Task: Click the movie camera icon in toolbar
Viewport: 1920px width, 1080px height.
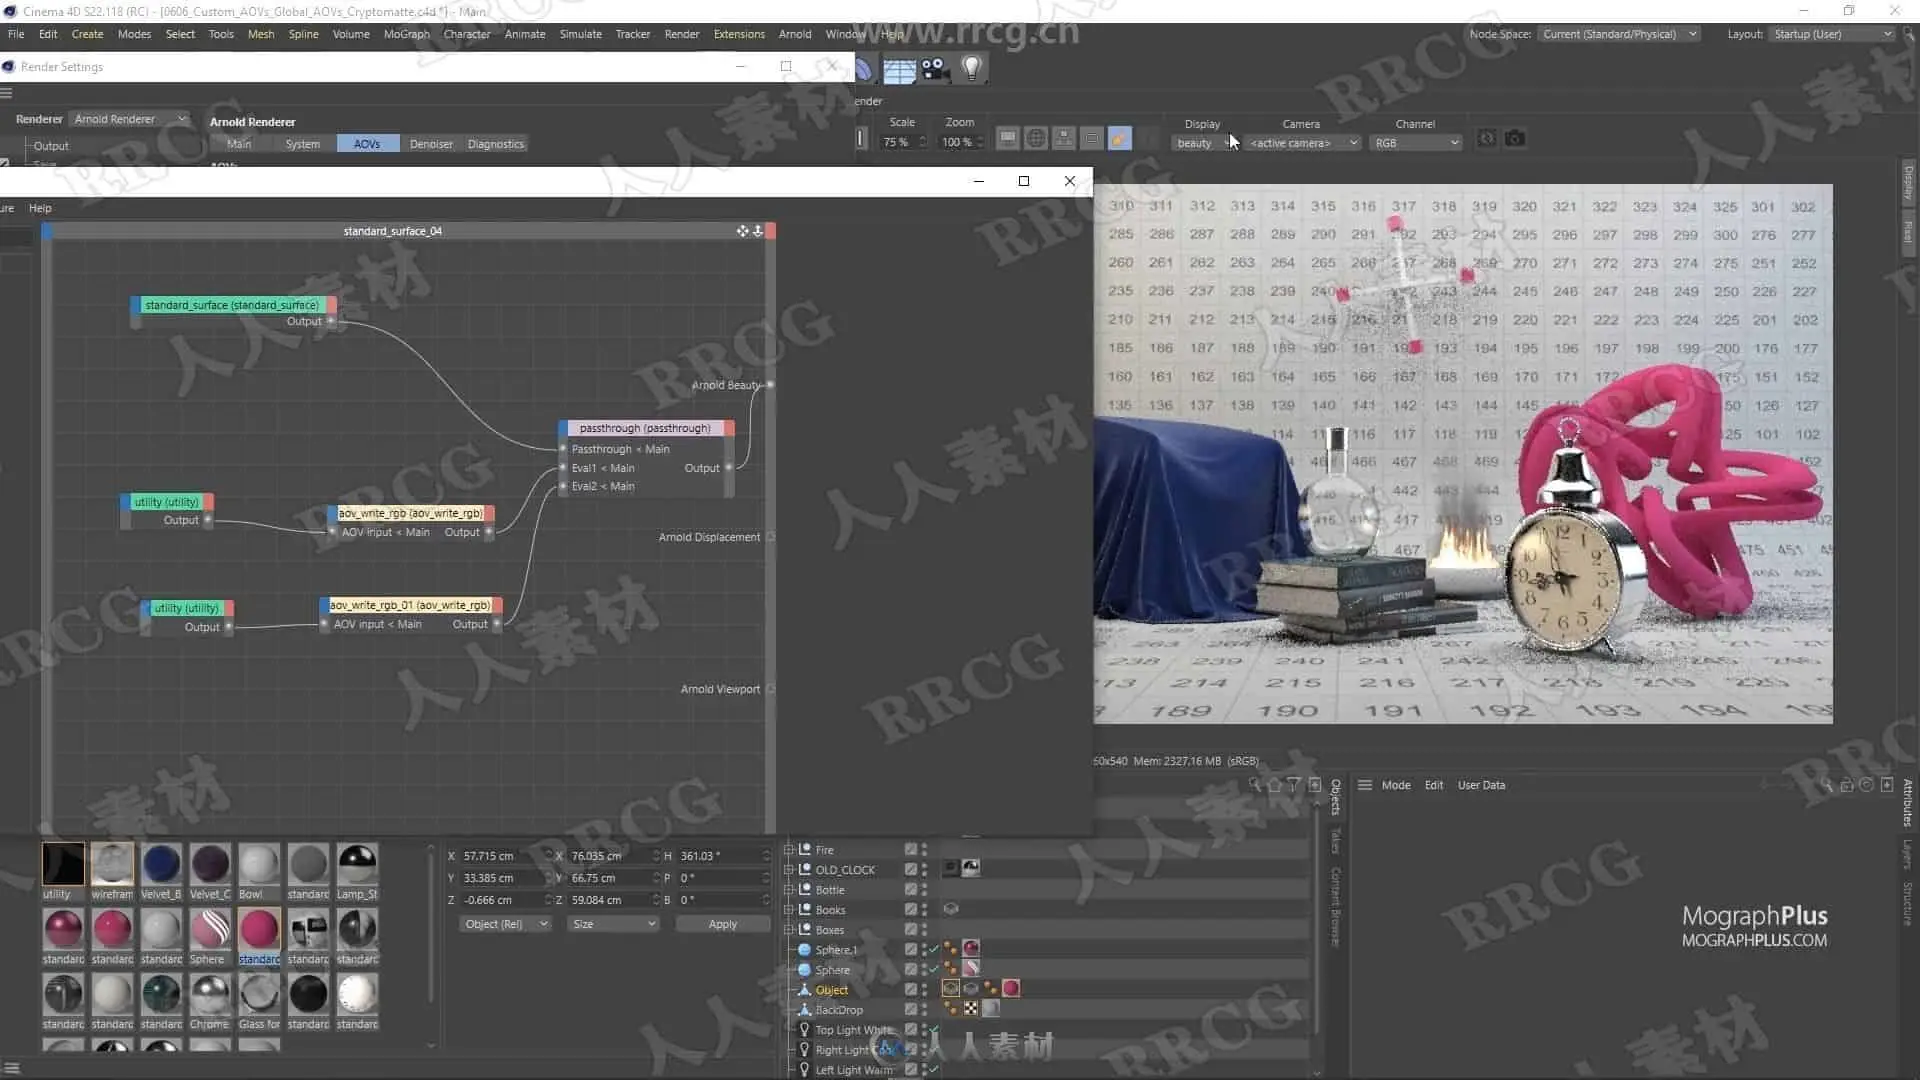Action: (935, 68)
